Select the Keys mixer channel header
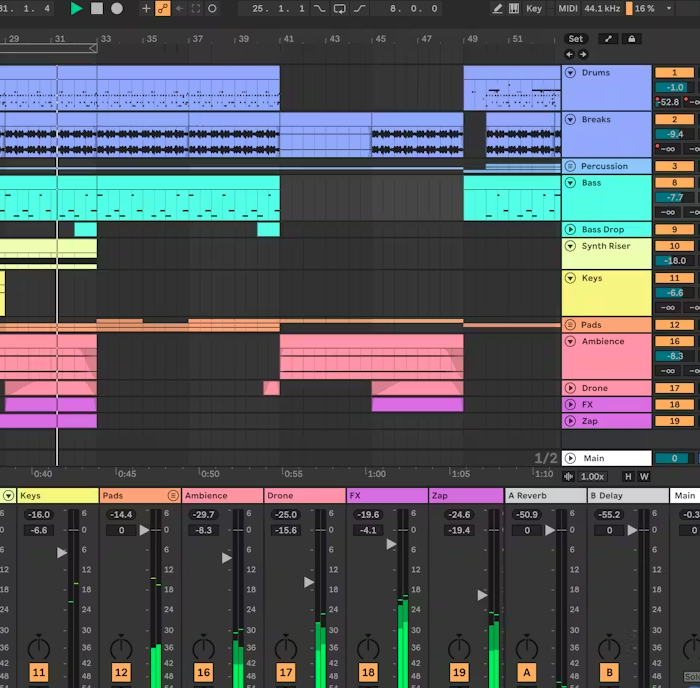The width and height of the screenshot is (700, 688). [58, 496]
